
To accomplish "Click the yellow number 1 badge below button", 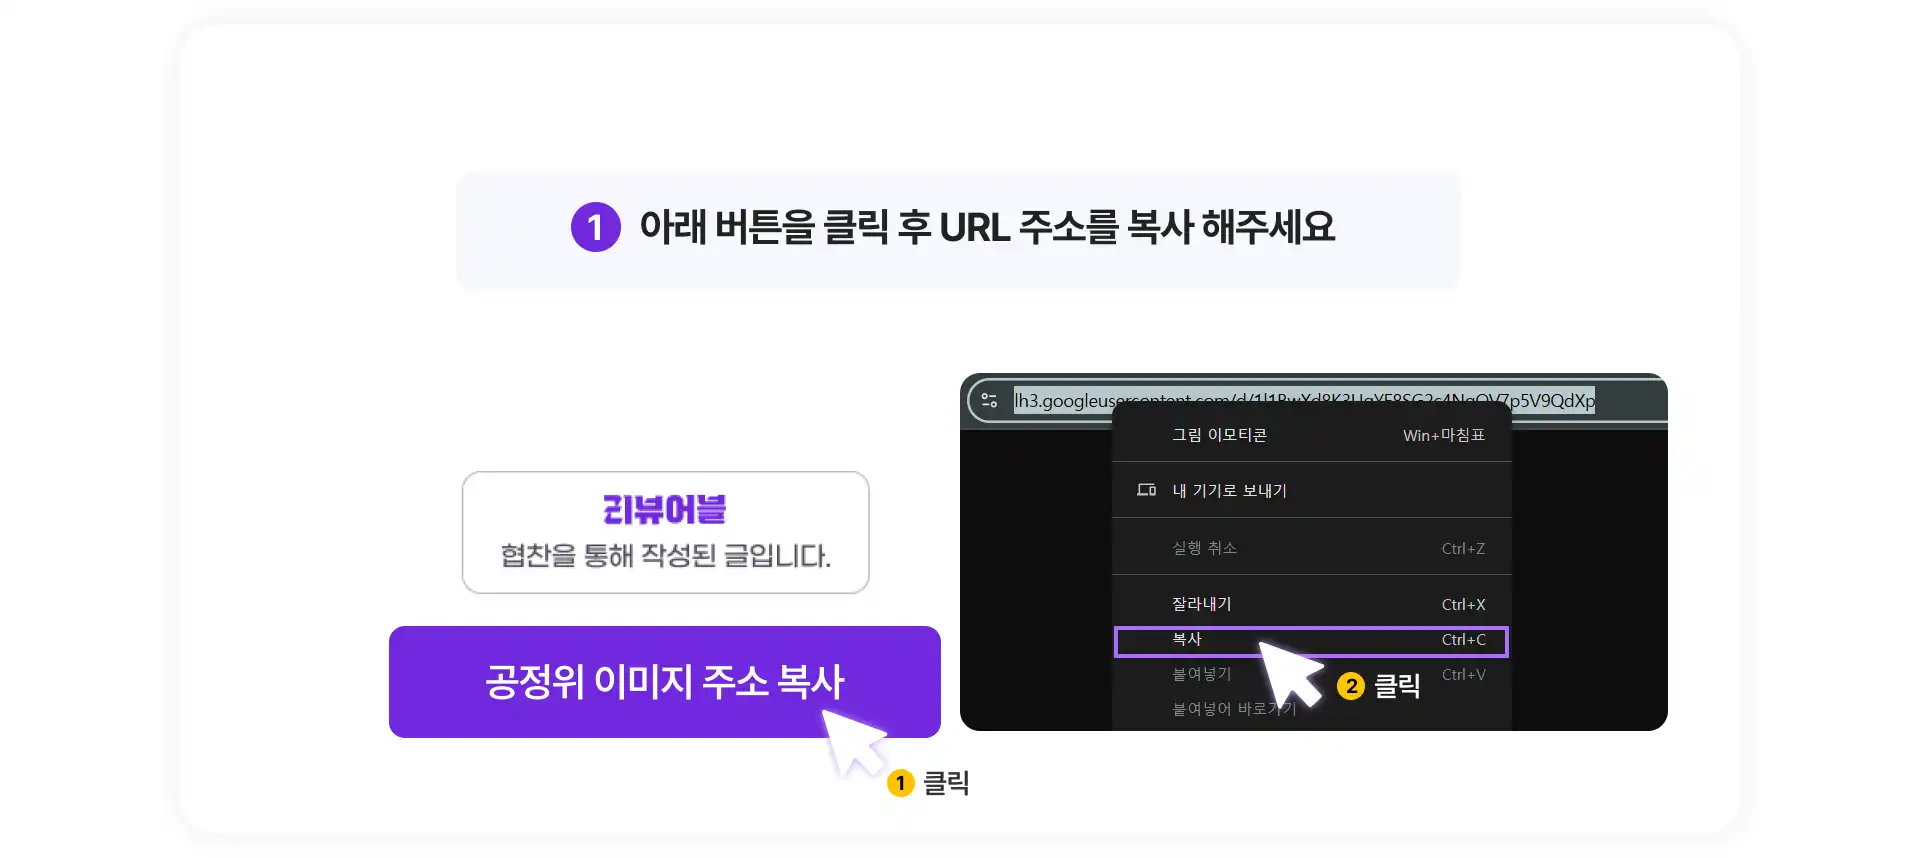I will 900,783.
